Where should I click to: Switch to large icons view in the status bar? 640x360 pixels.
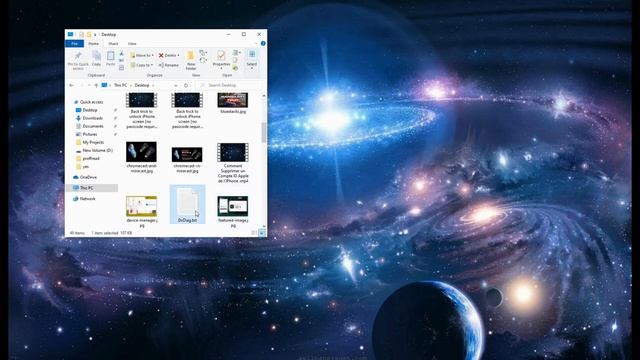(262, 233)
